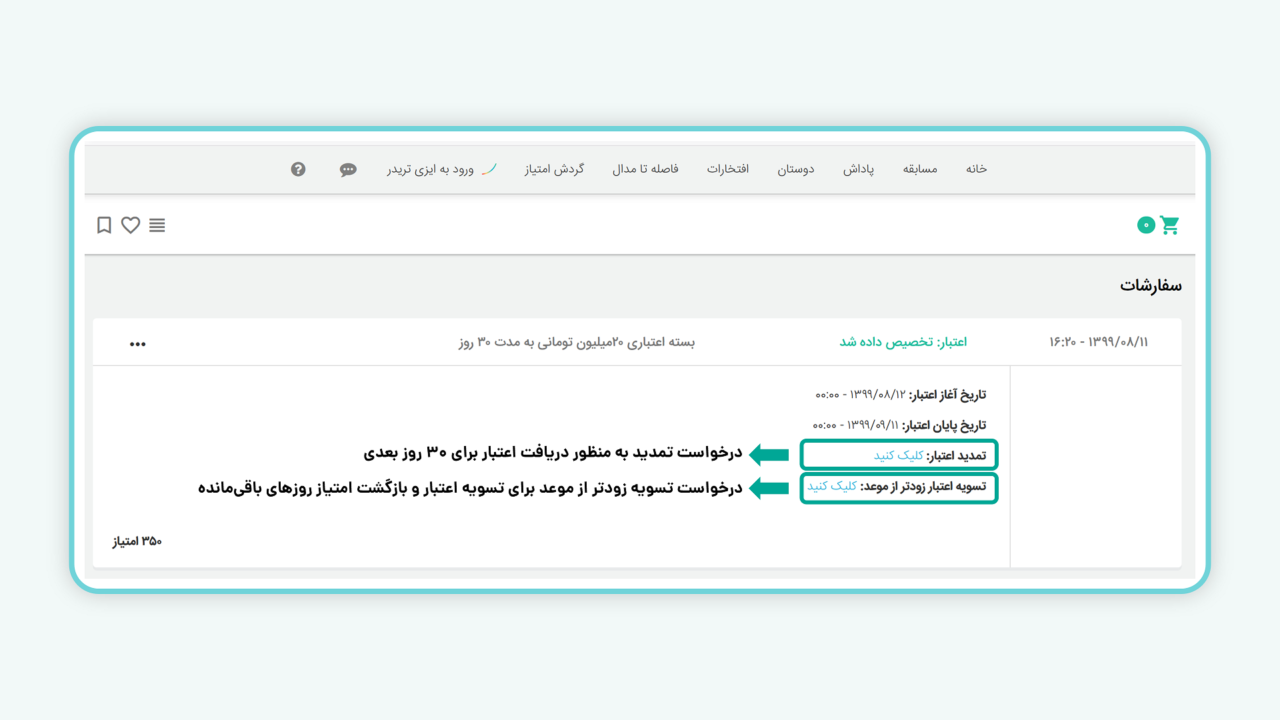Click the ورود به ایزی تریدر link
This screenshot has width=1280, height=720.
pyautogui.click(x=430, y=169)
